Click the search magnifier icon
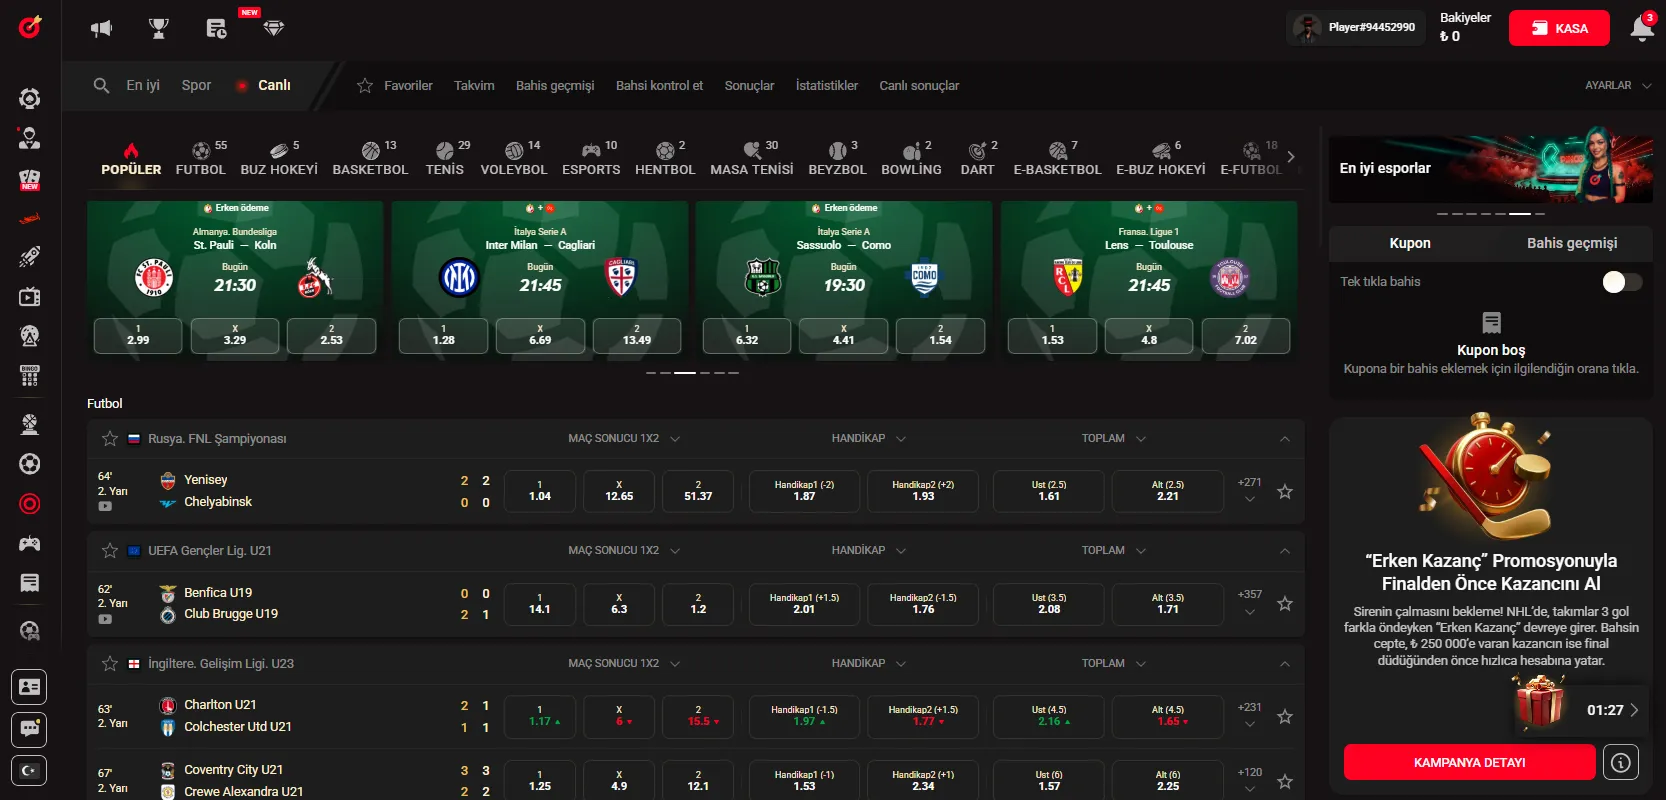 point(101,86)
